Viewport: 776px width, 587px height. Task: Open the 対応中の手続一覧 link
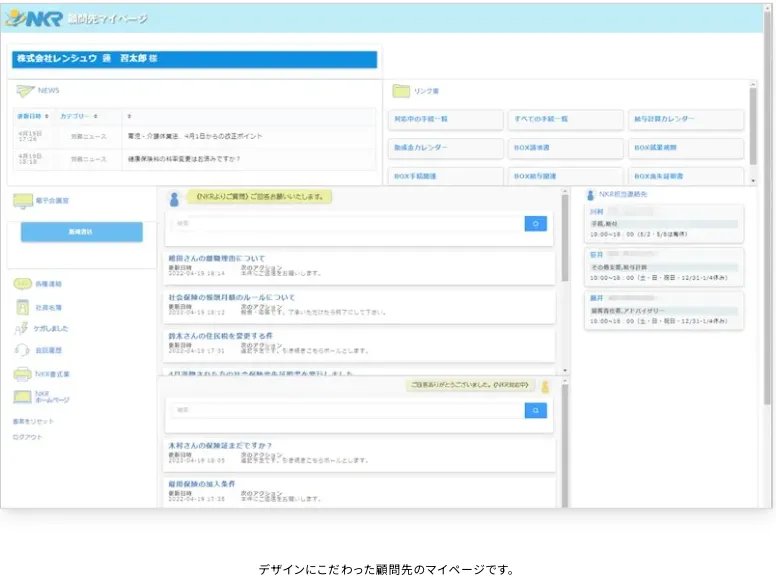pos(445,119)
